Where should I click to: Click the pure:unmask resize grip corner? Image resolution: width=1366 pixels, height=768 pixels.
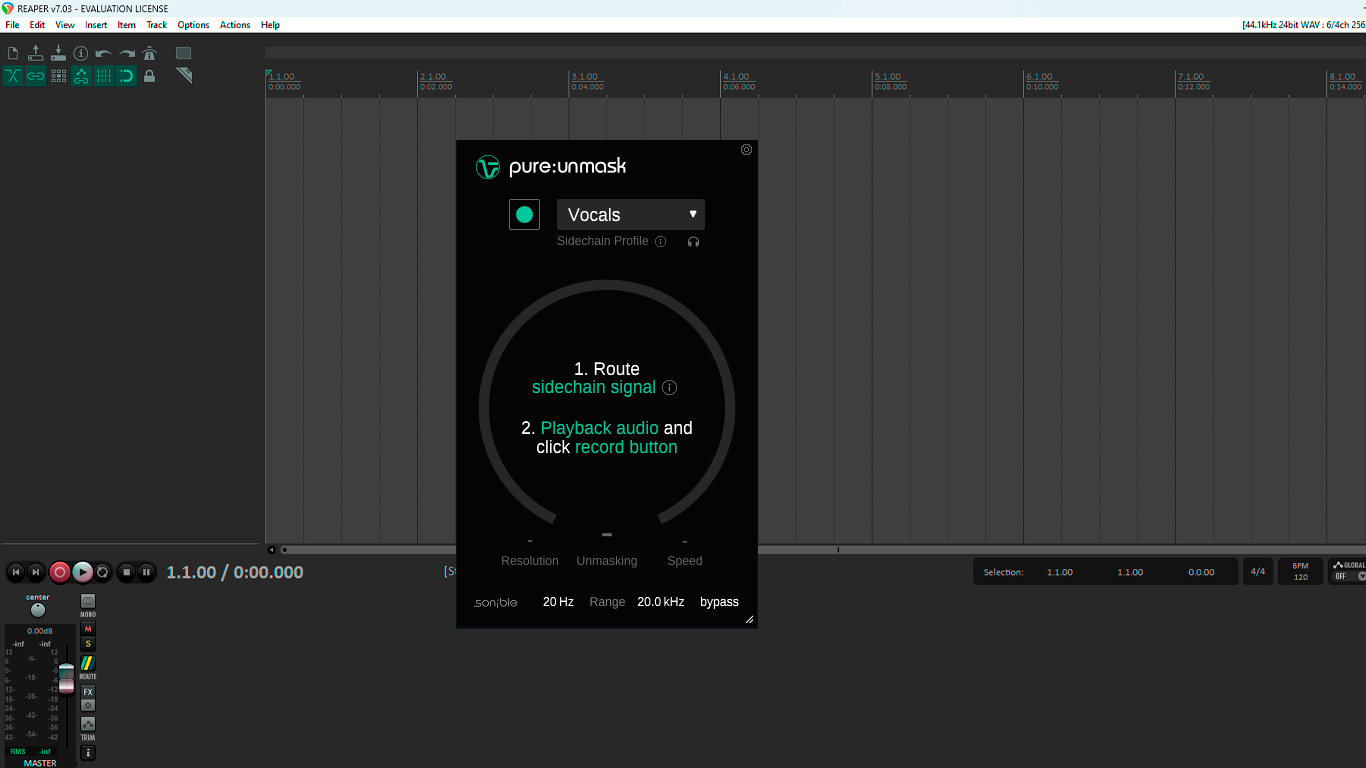point(749,620)
